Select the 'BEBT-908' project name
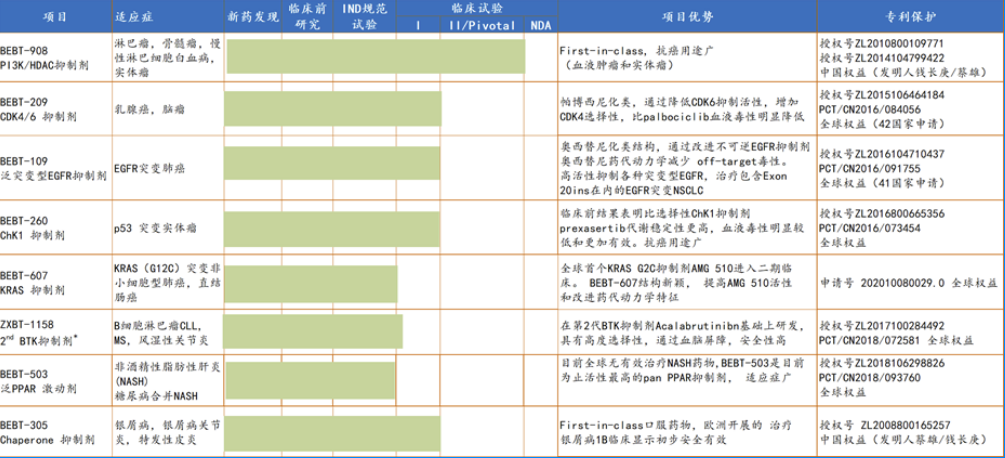The image size is (1005, 458). coord(24,50)
